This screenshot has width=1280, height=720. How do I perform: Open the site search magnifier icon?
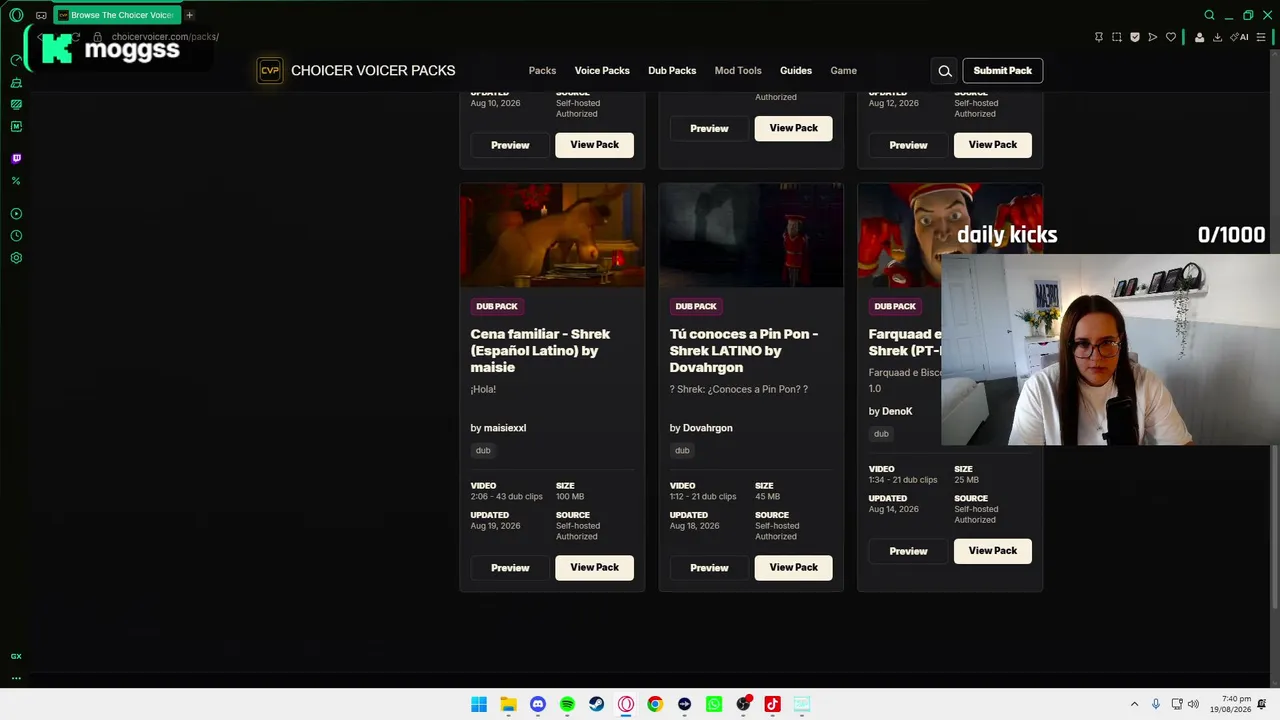(x=945, y=71)
